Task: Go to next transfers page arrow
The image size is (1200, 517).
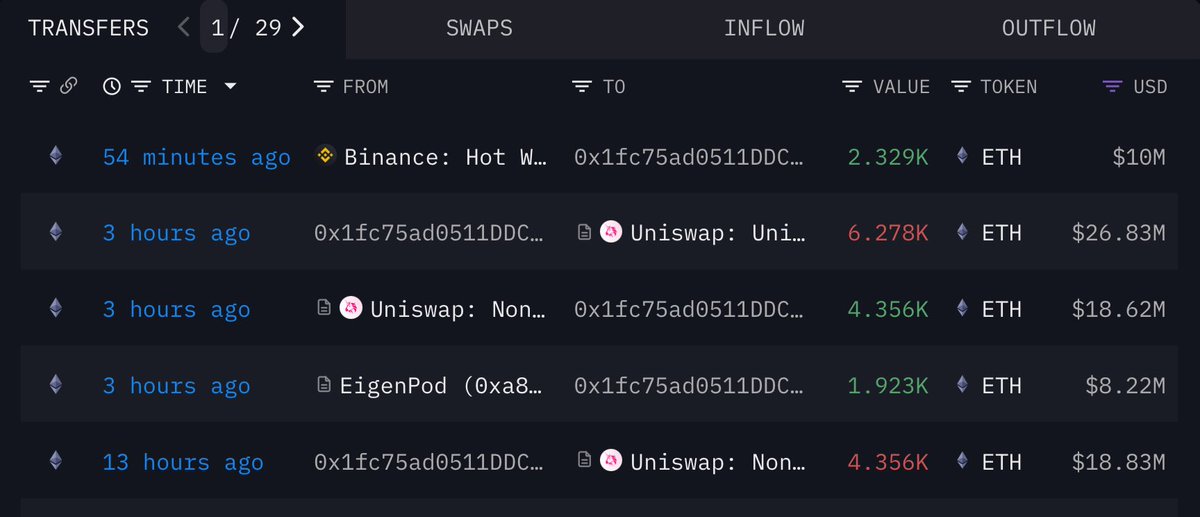Action: click(298, 27)
